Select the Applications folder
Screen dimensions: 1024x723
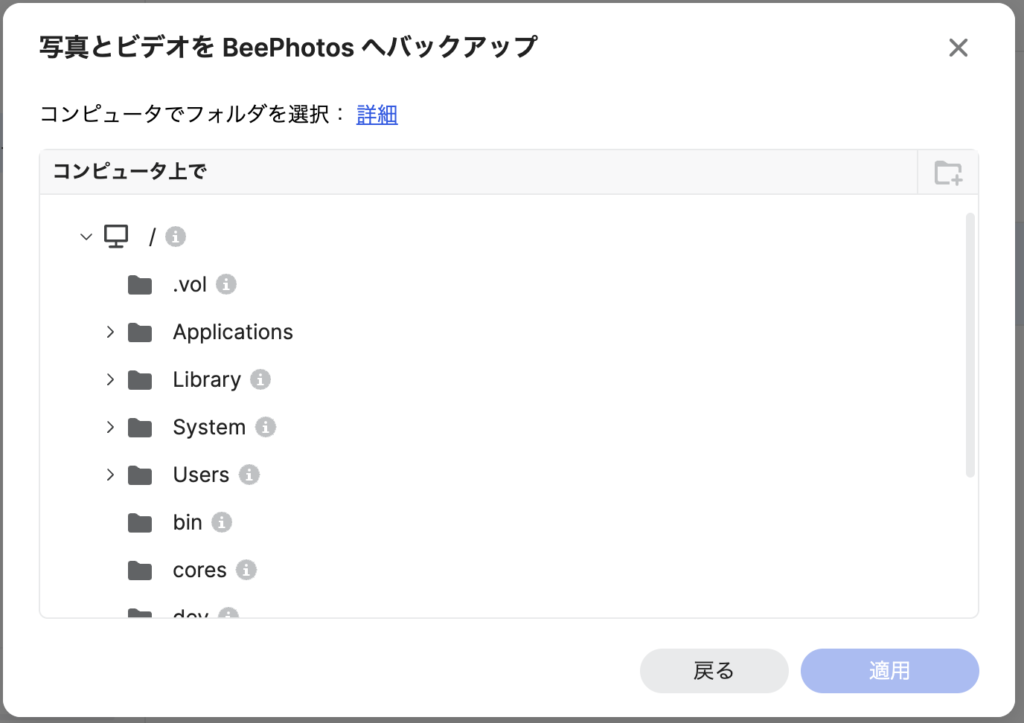(232, 332)
